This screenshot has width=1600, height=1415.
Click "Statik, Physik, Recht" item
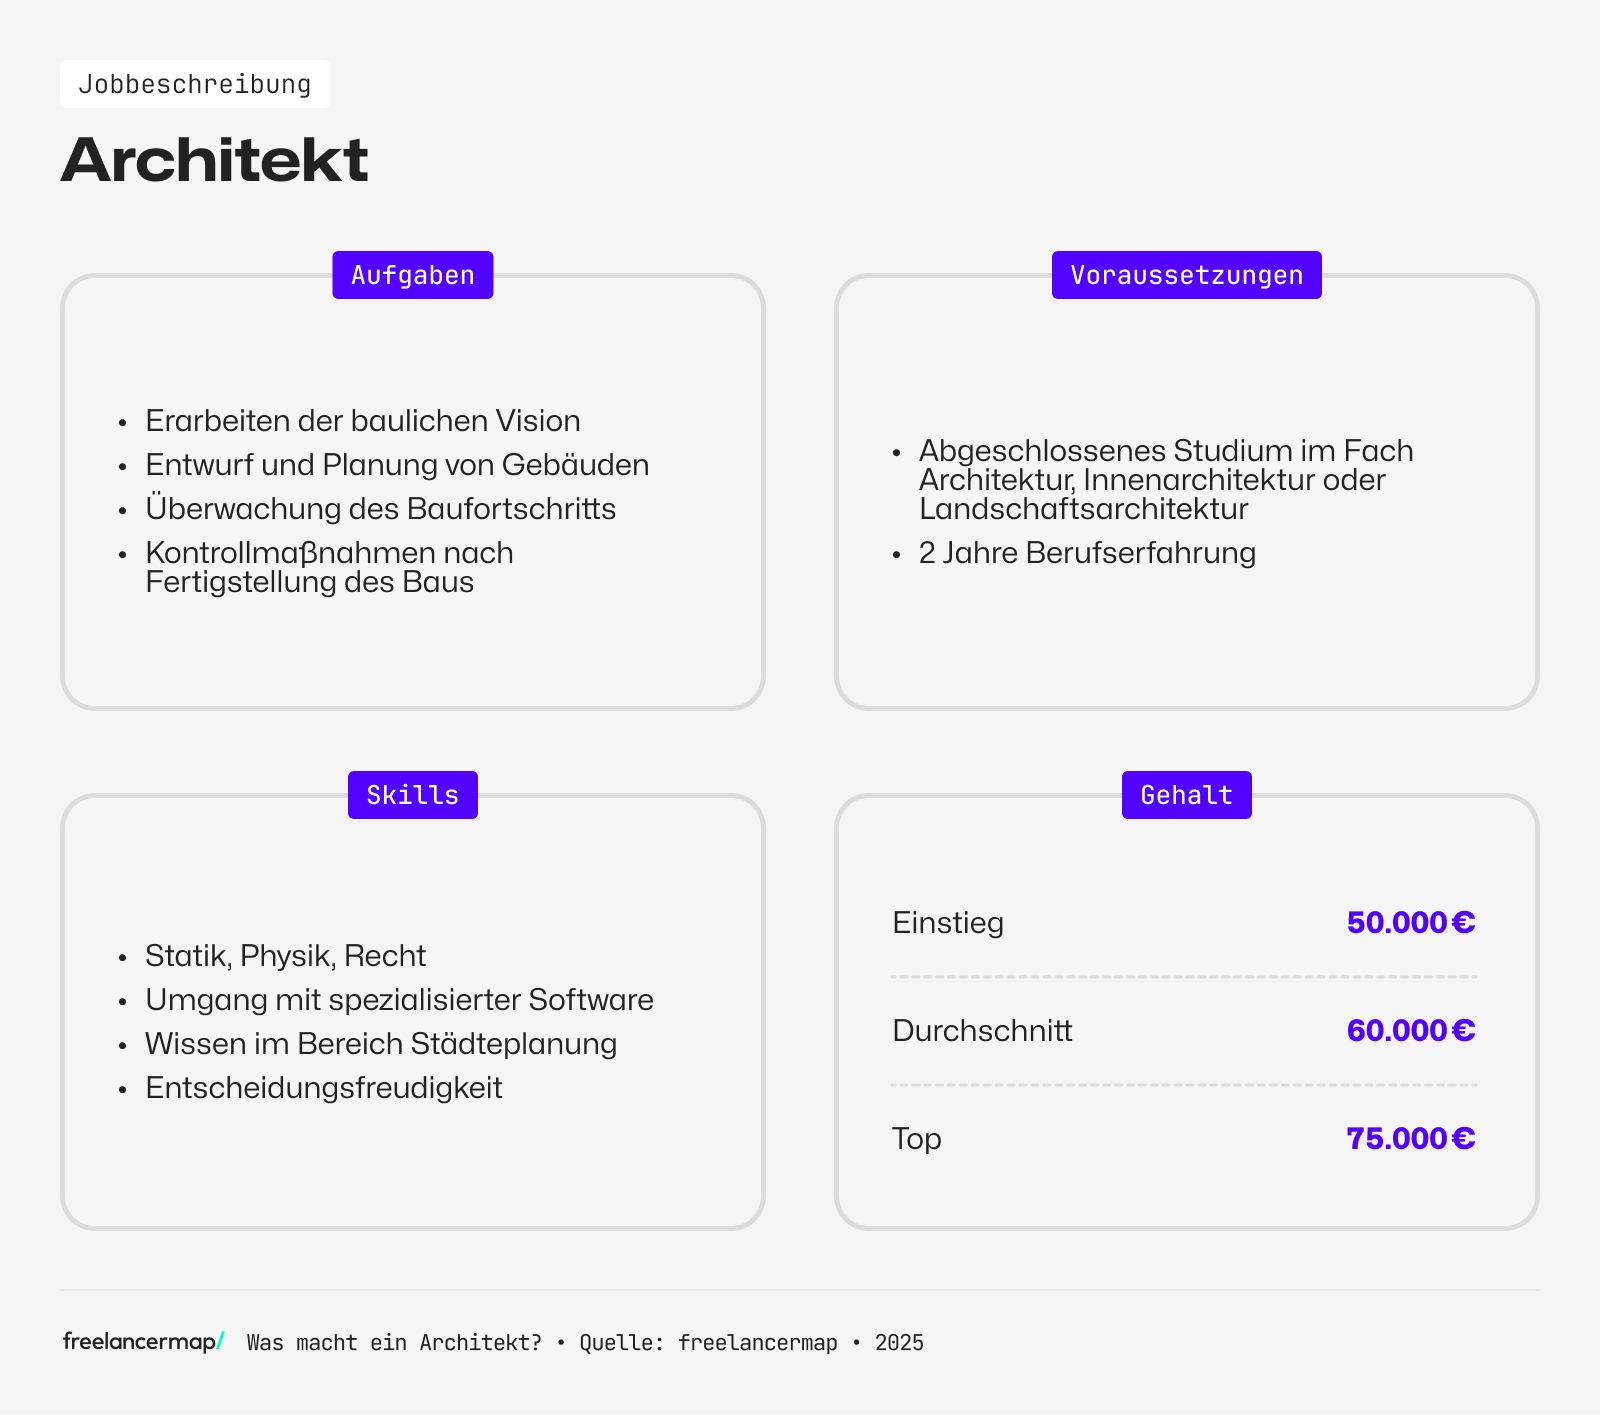click(x=285, y=956)
